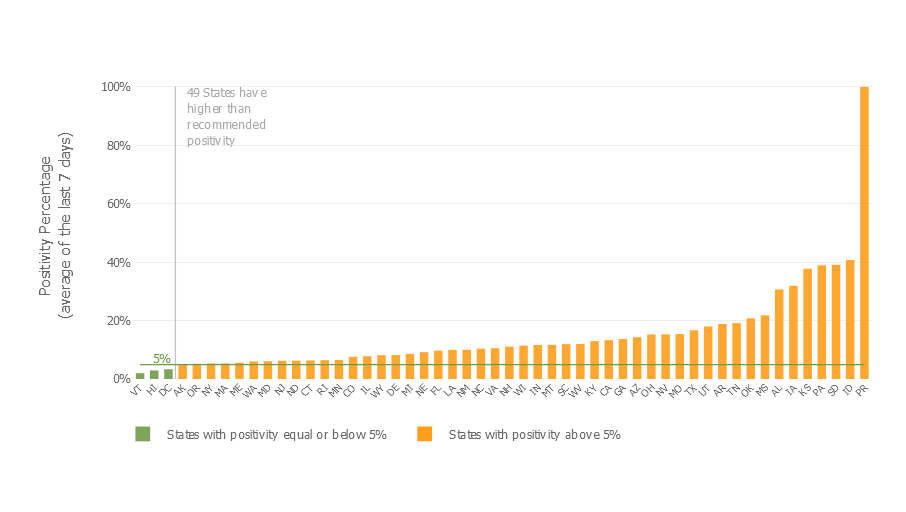Select the green DC bar
The height and width of the screenshot is (512, 906).
pyautogui.click(x=168, y=374)
